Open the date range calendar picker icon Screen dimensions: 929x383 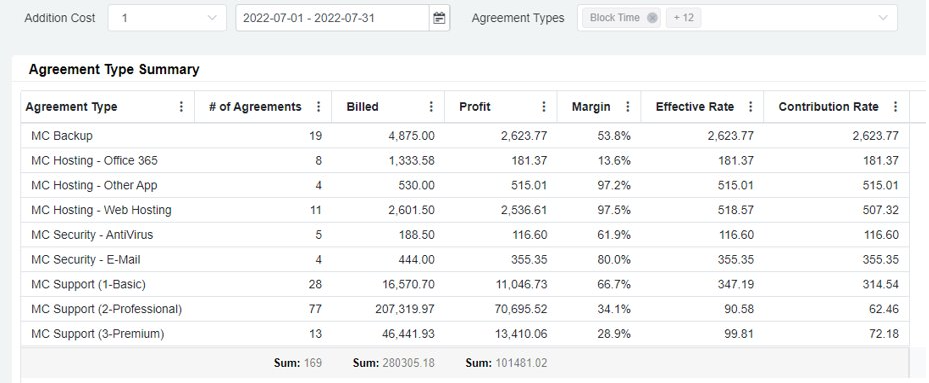(439, 18)
